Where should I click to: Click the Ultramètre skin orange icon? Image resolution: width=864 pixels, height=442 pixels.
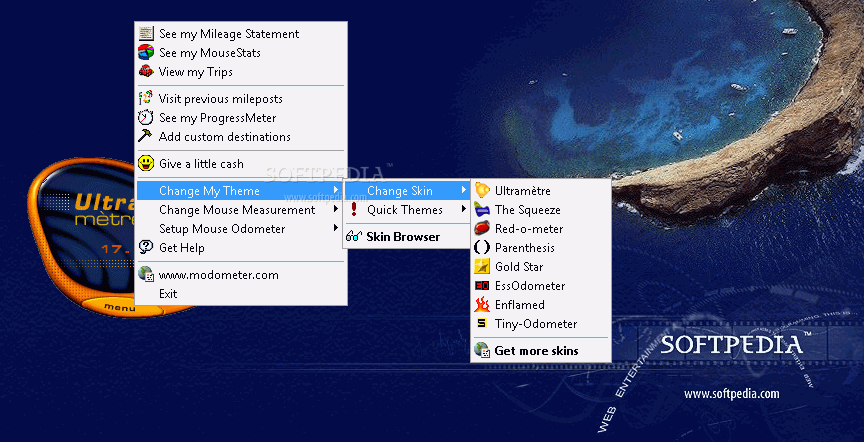coord(482,190)
